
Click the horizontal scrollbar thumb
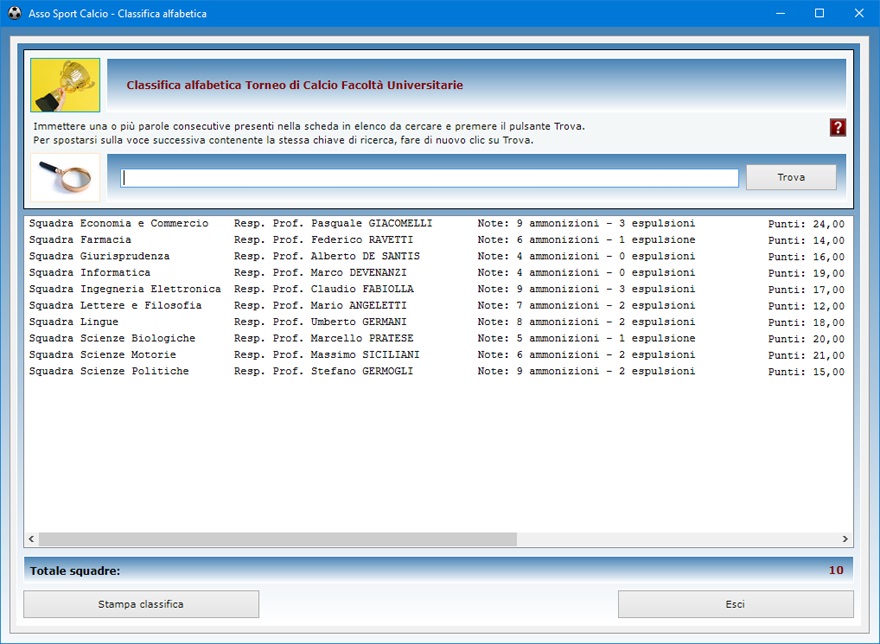point(278,539)
